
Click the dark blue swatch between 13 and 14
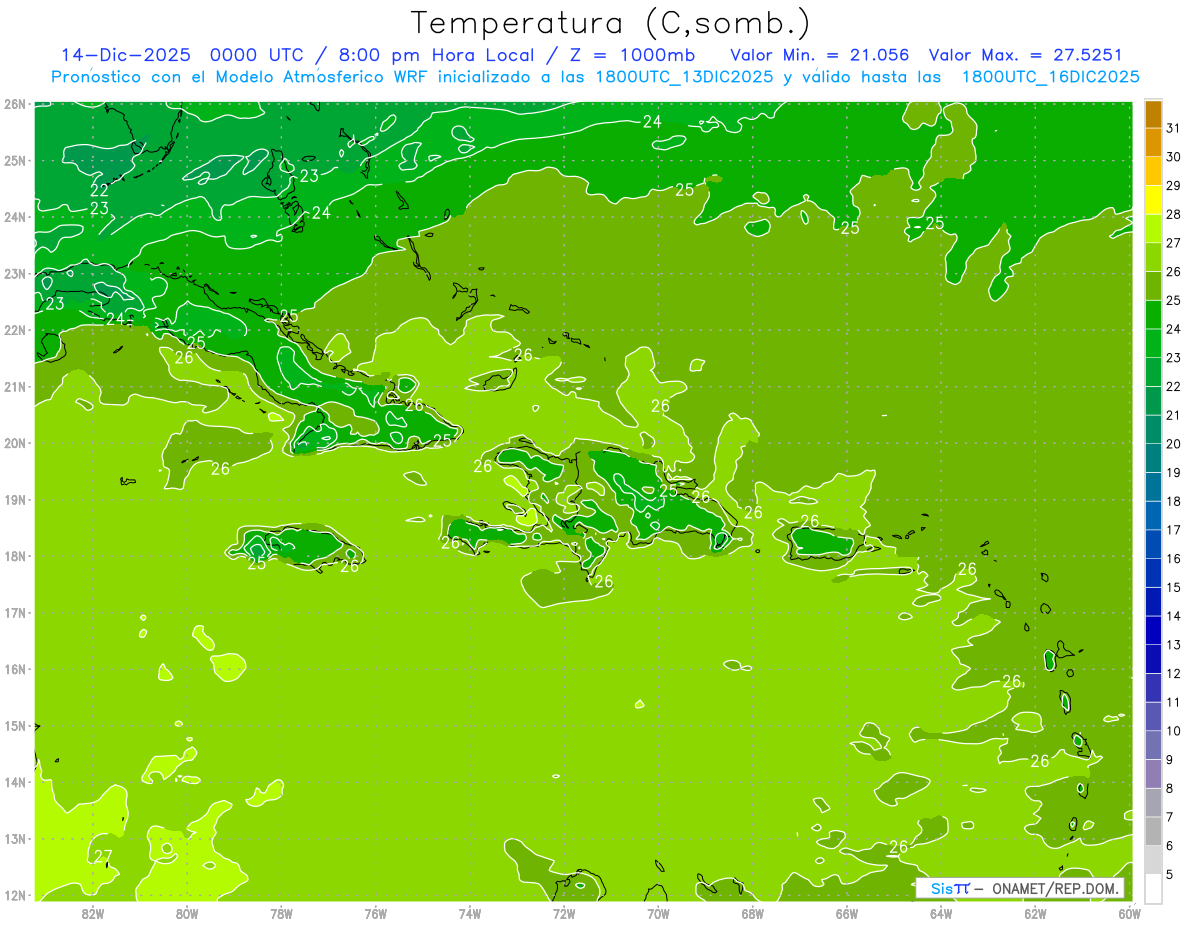pyautogui.click(x=1154, y=630)
